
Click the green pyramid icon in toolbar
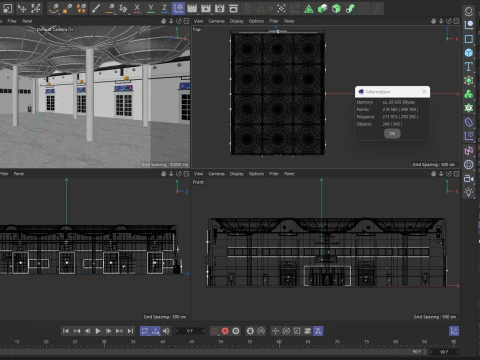pos(309,8)
